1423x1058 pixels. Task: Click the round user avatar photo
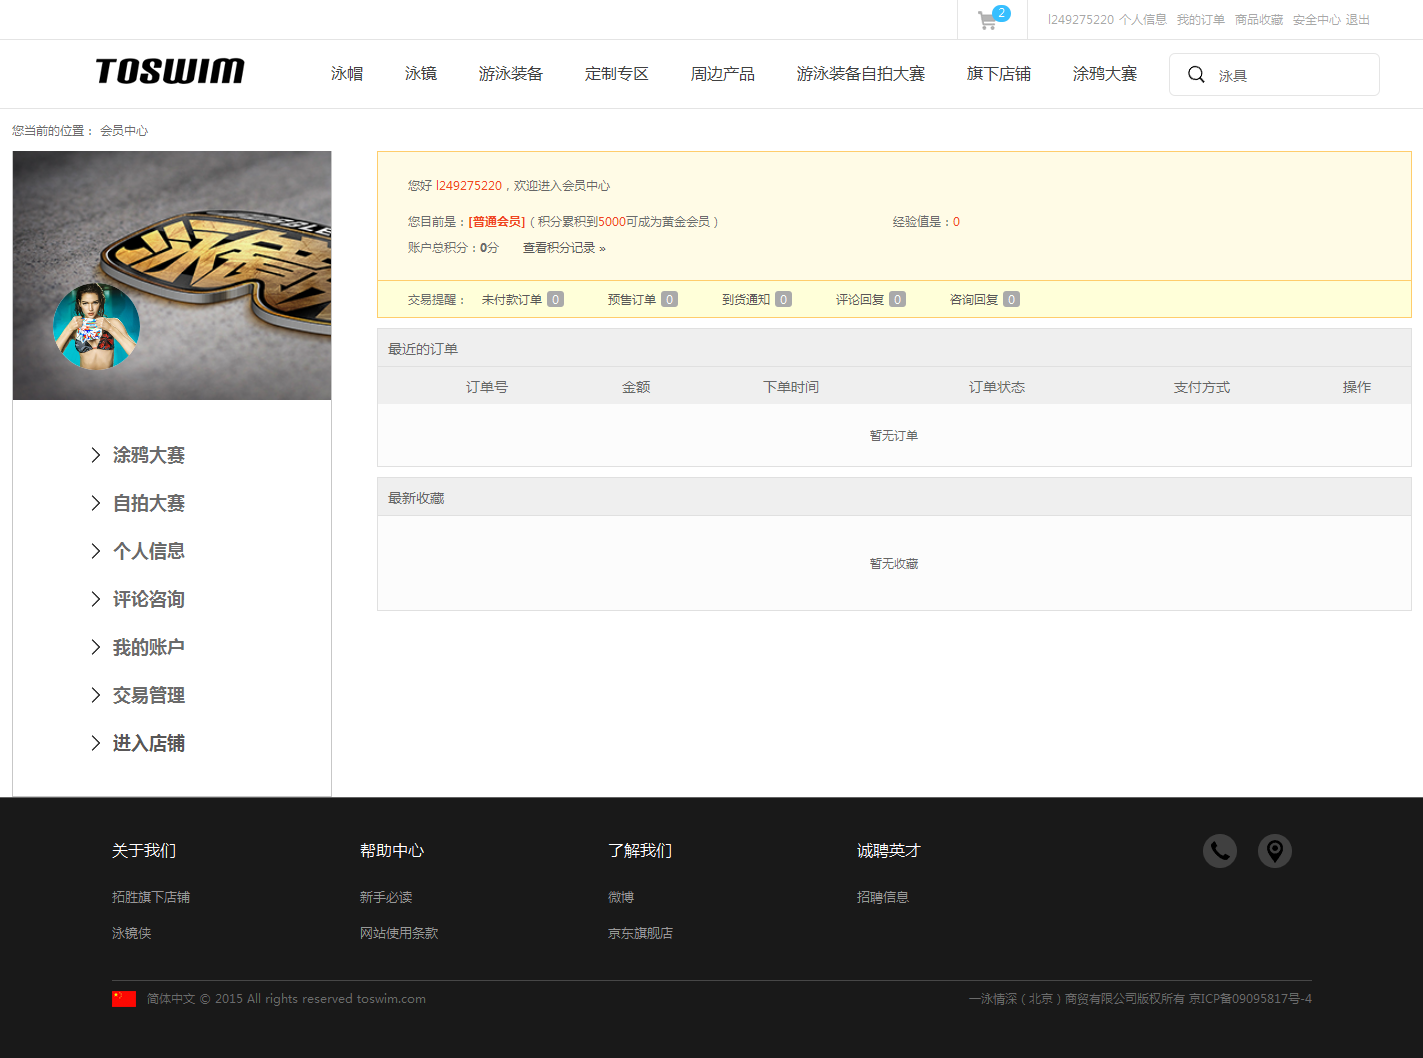point(96,327)
